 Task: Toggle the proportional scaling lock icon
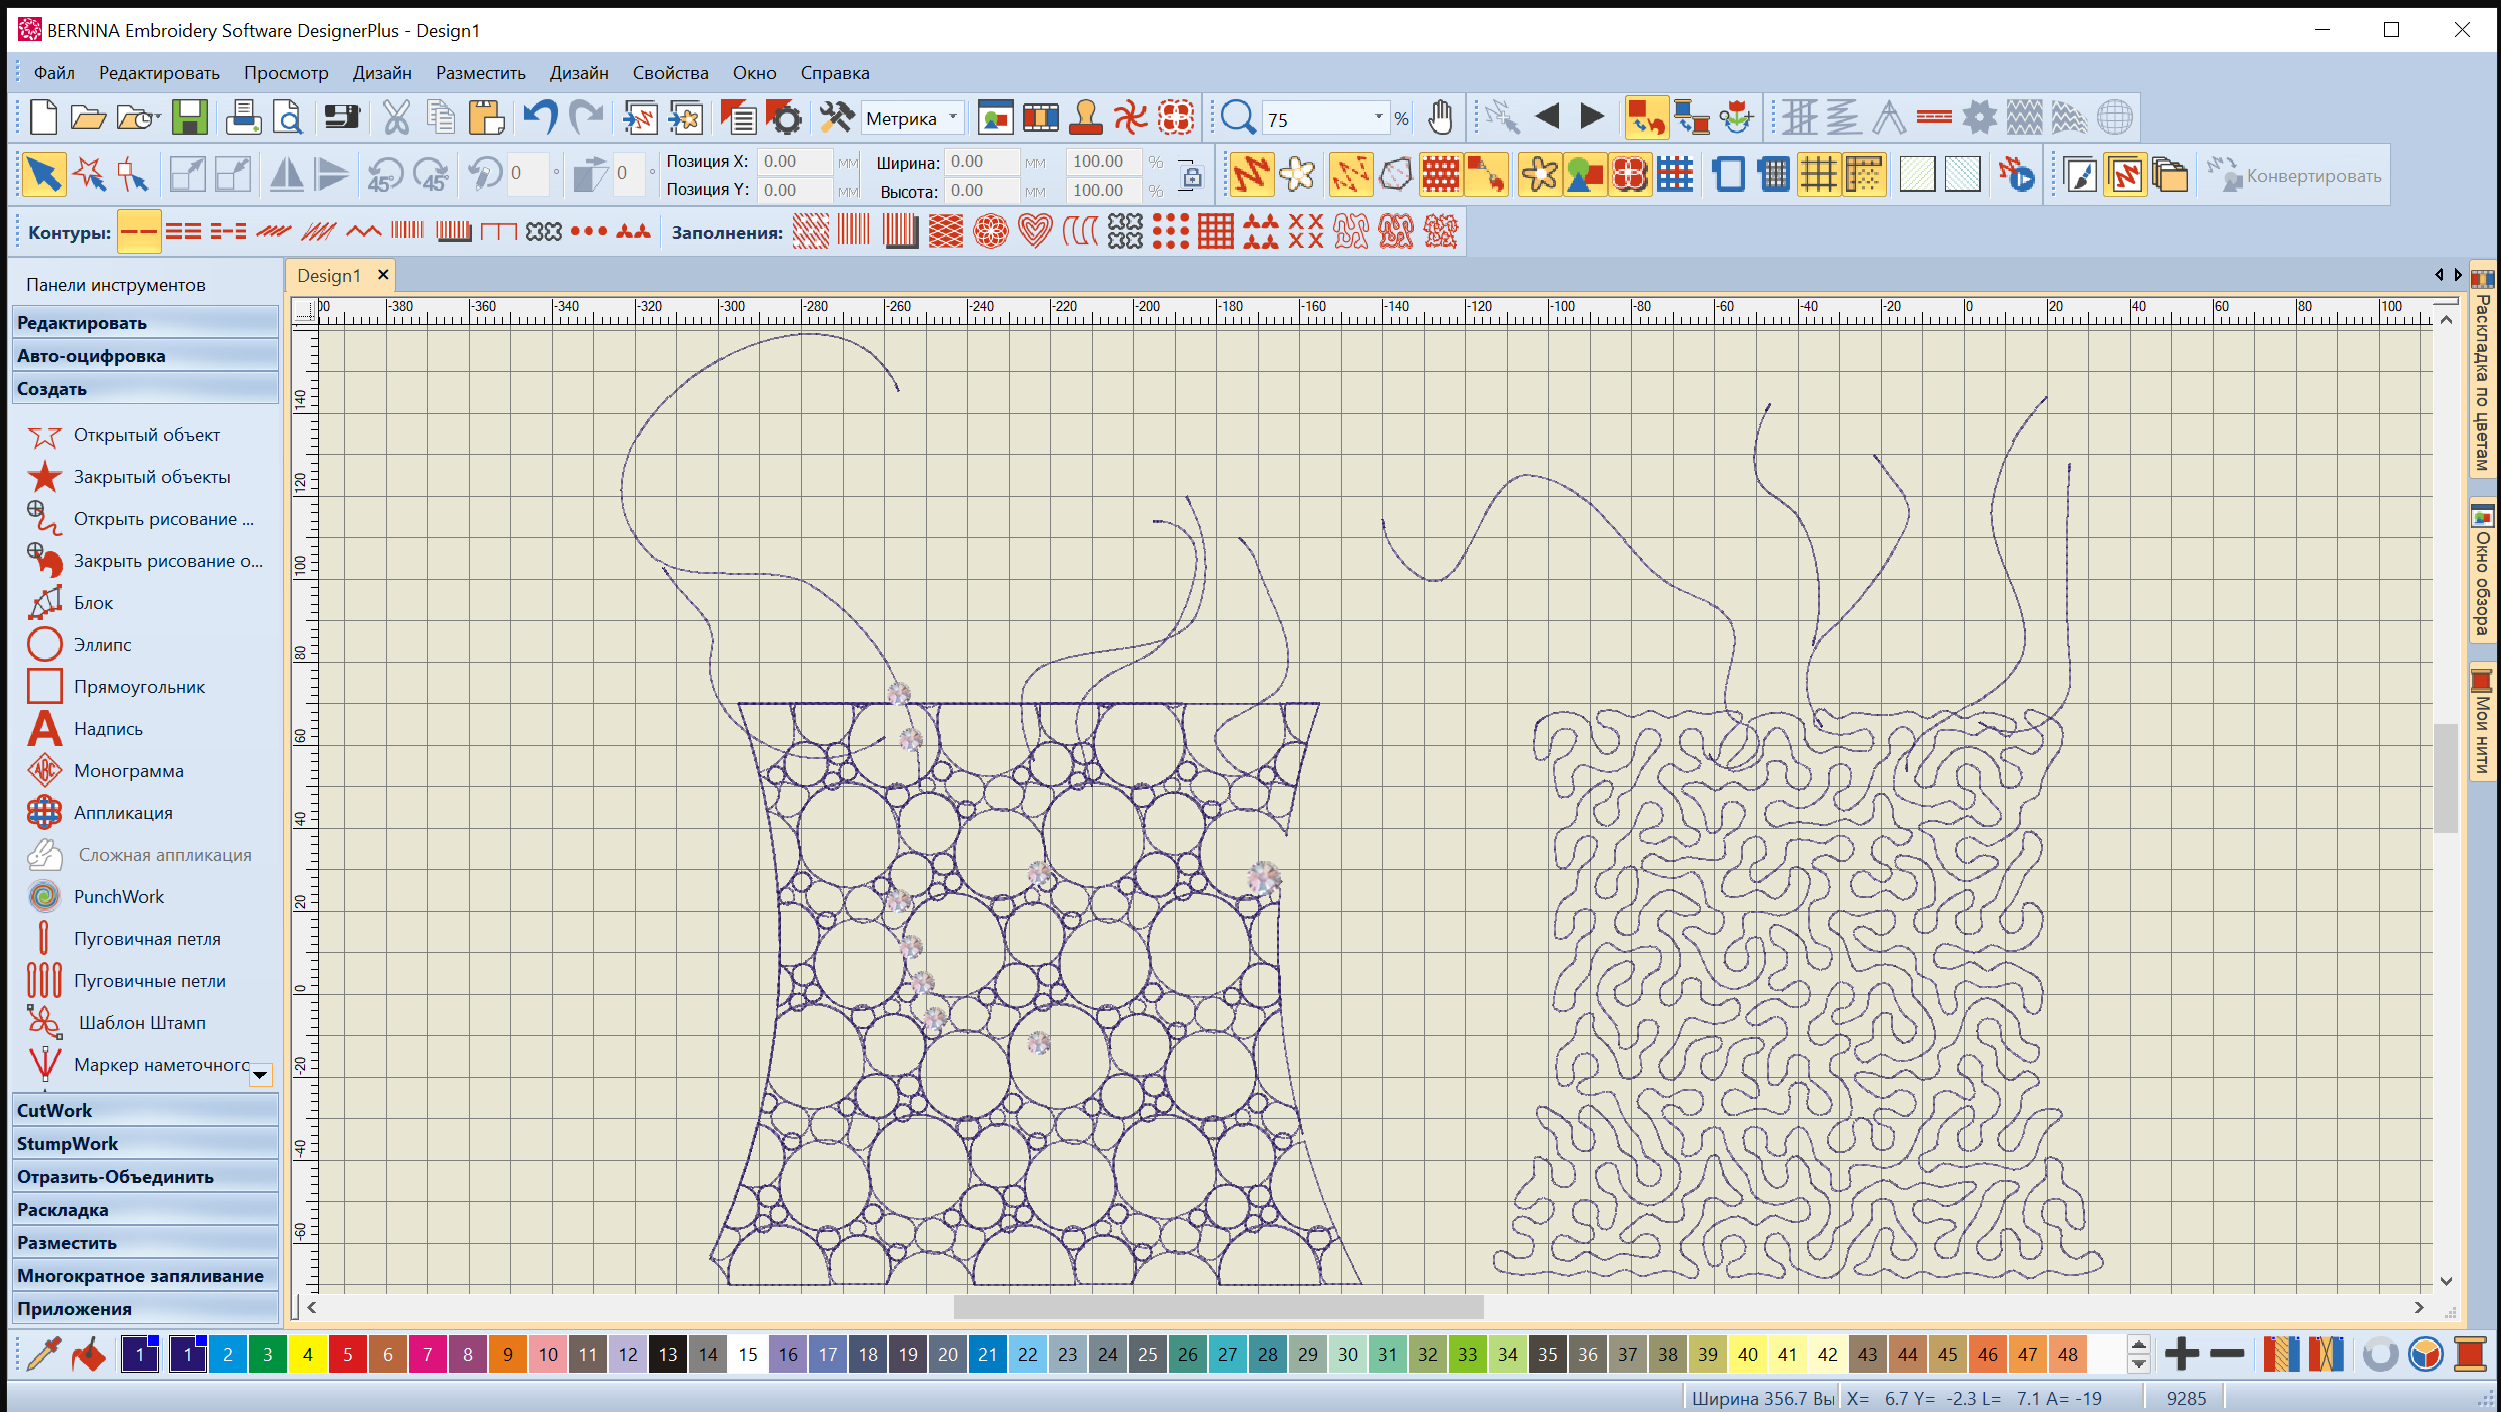coord(1190,176)
